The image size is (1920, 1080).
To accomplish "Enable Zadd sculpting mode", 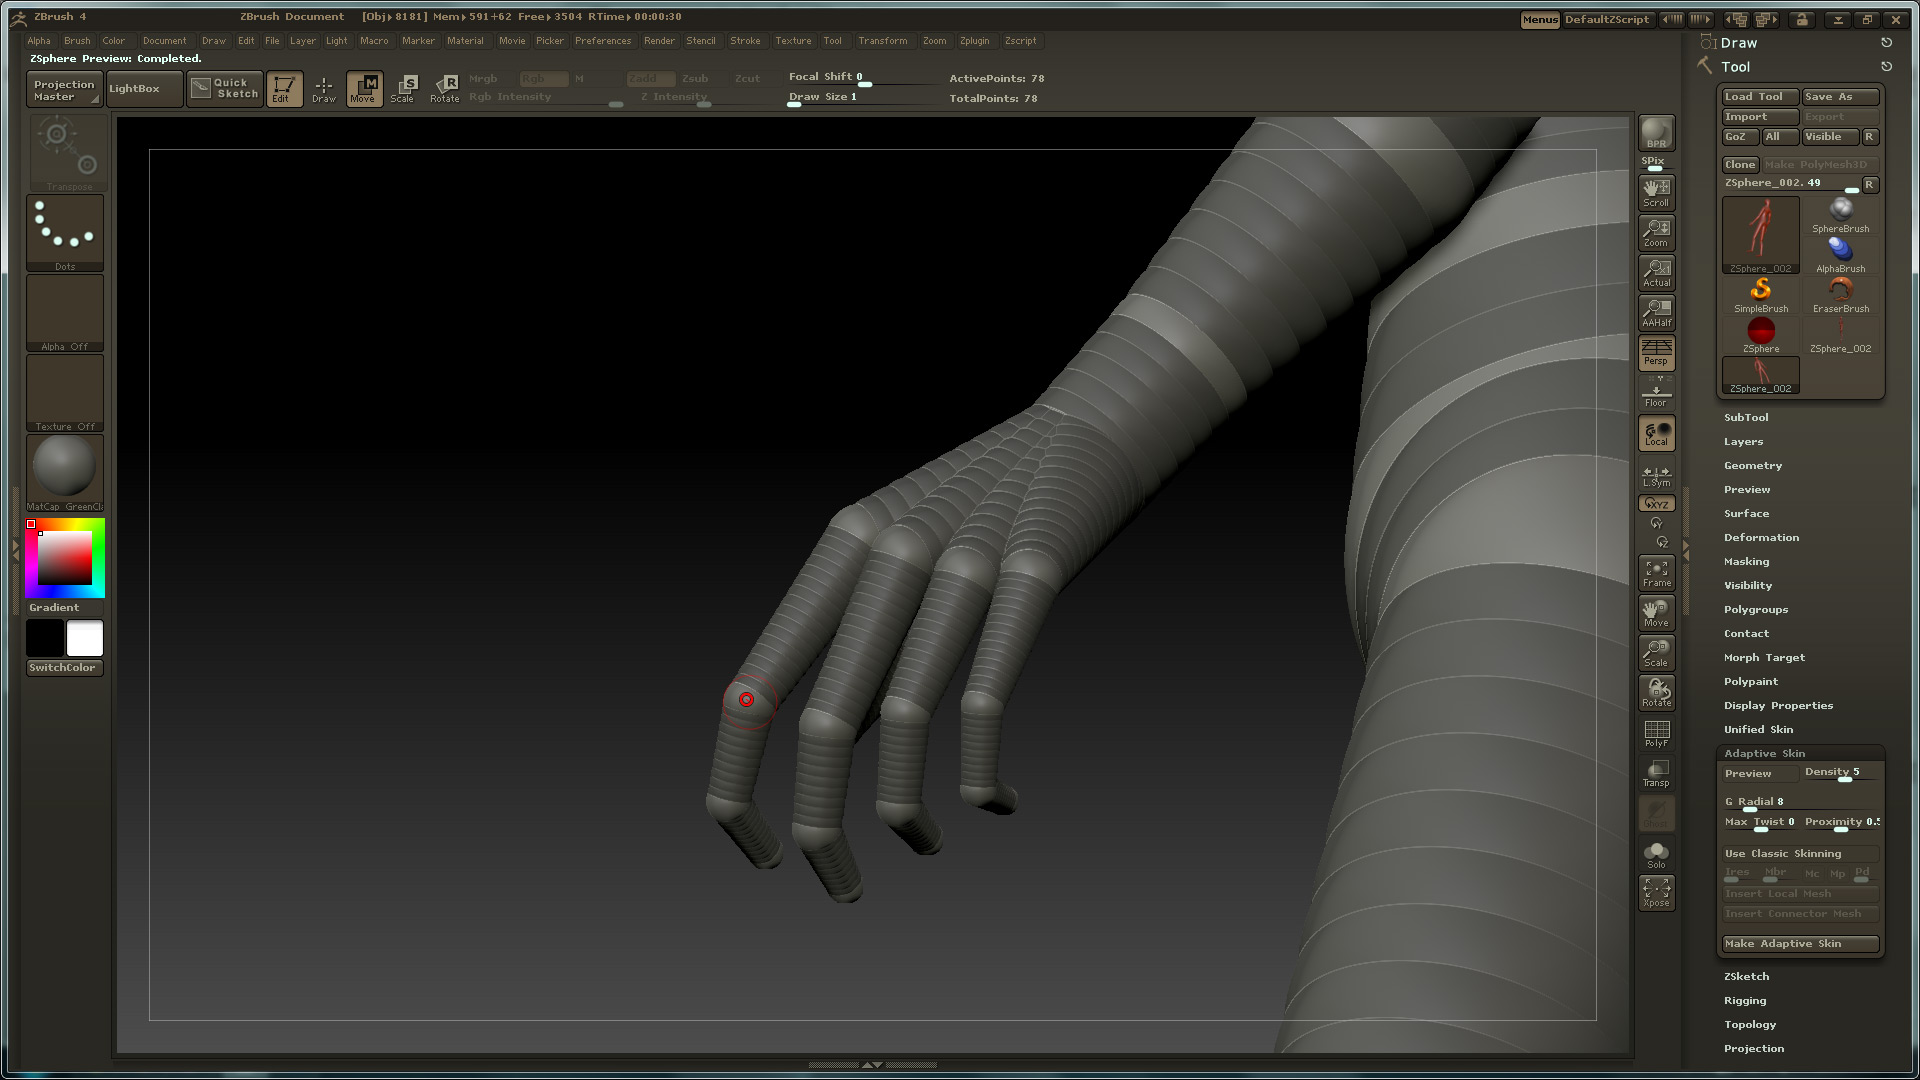I will point(651,77).
